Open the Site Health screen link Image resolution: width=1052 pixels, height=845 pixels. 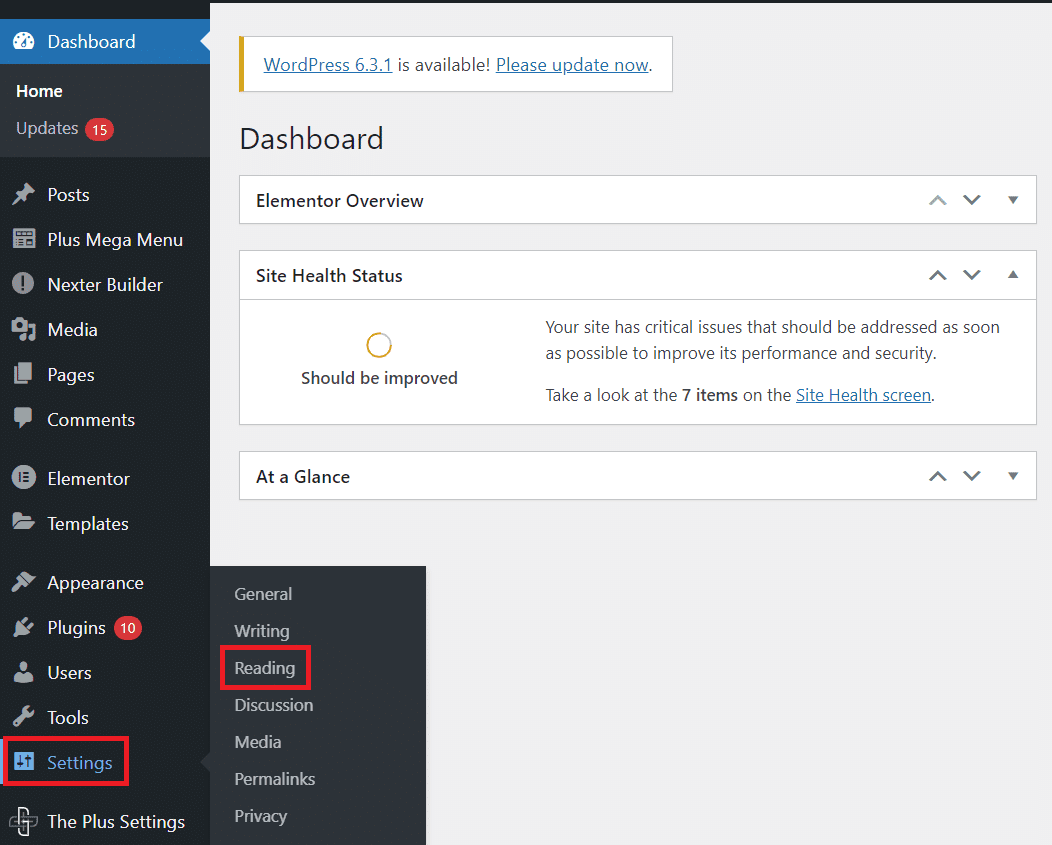(863, 395)
